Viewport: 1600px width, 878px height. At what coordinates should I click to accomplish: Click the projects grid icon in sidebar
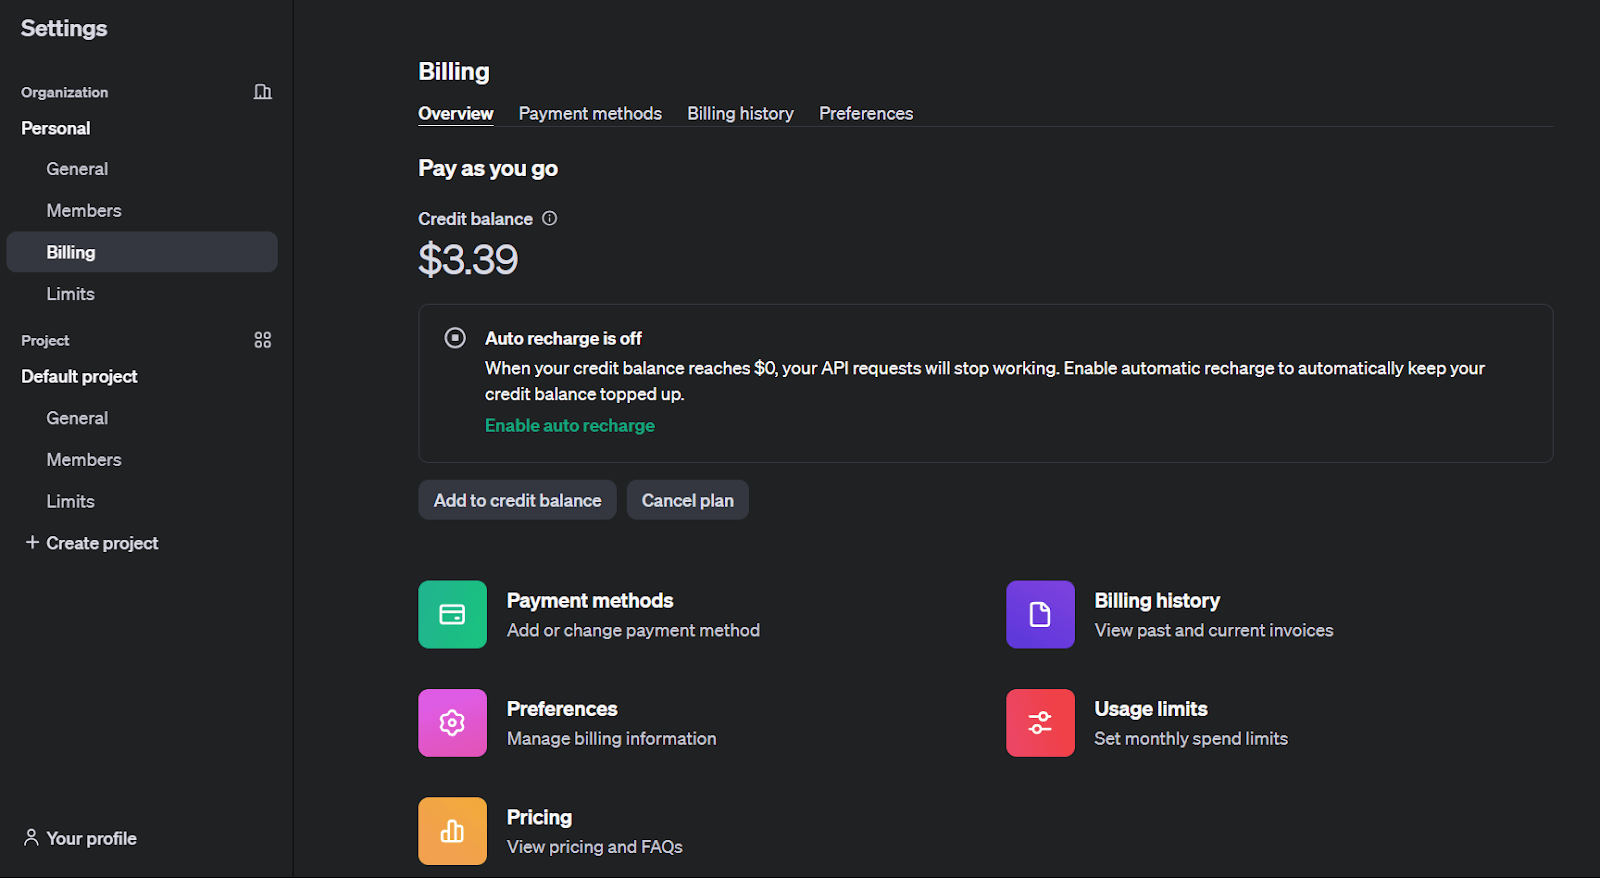click(262, 340)
